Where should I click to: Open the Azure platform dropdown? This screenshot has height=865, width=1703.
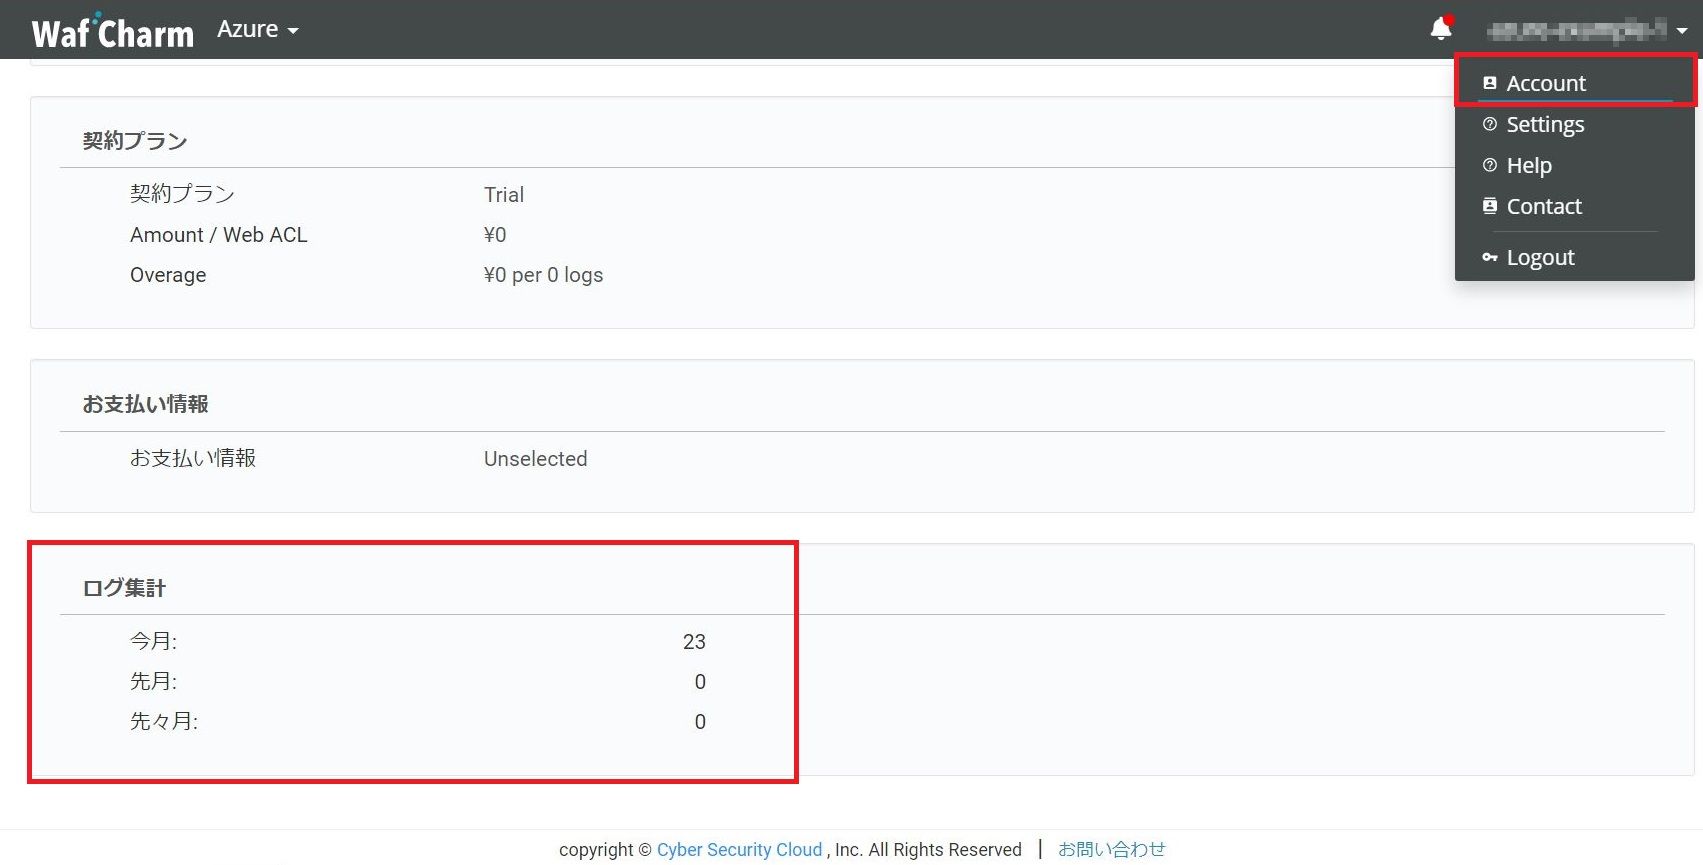click(x=258, y=30)
